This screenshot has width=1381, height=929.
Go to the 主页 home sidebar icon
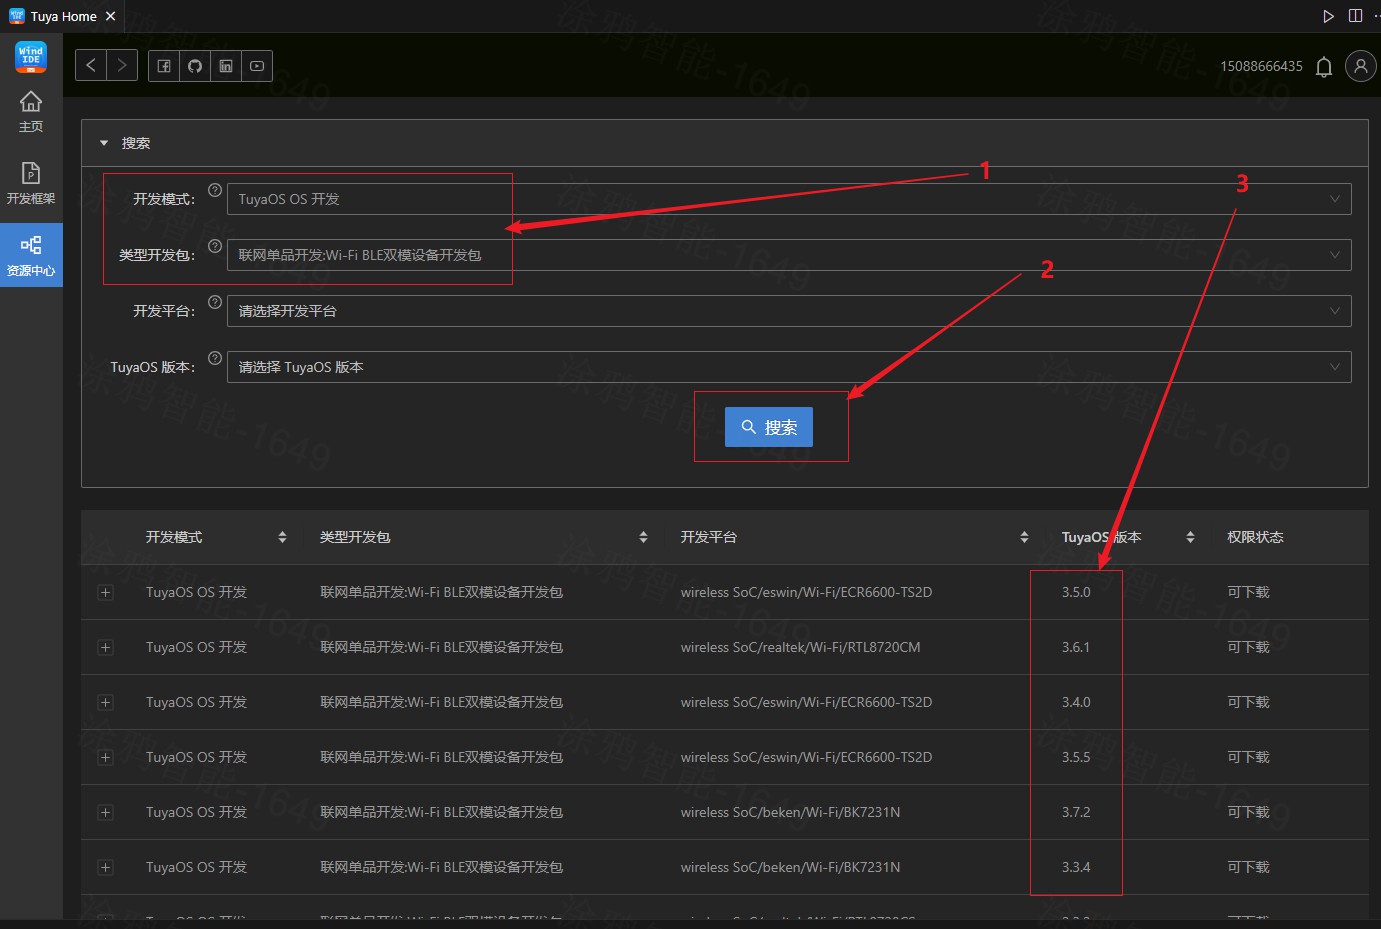click(x=31, y=111)
